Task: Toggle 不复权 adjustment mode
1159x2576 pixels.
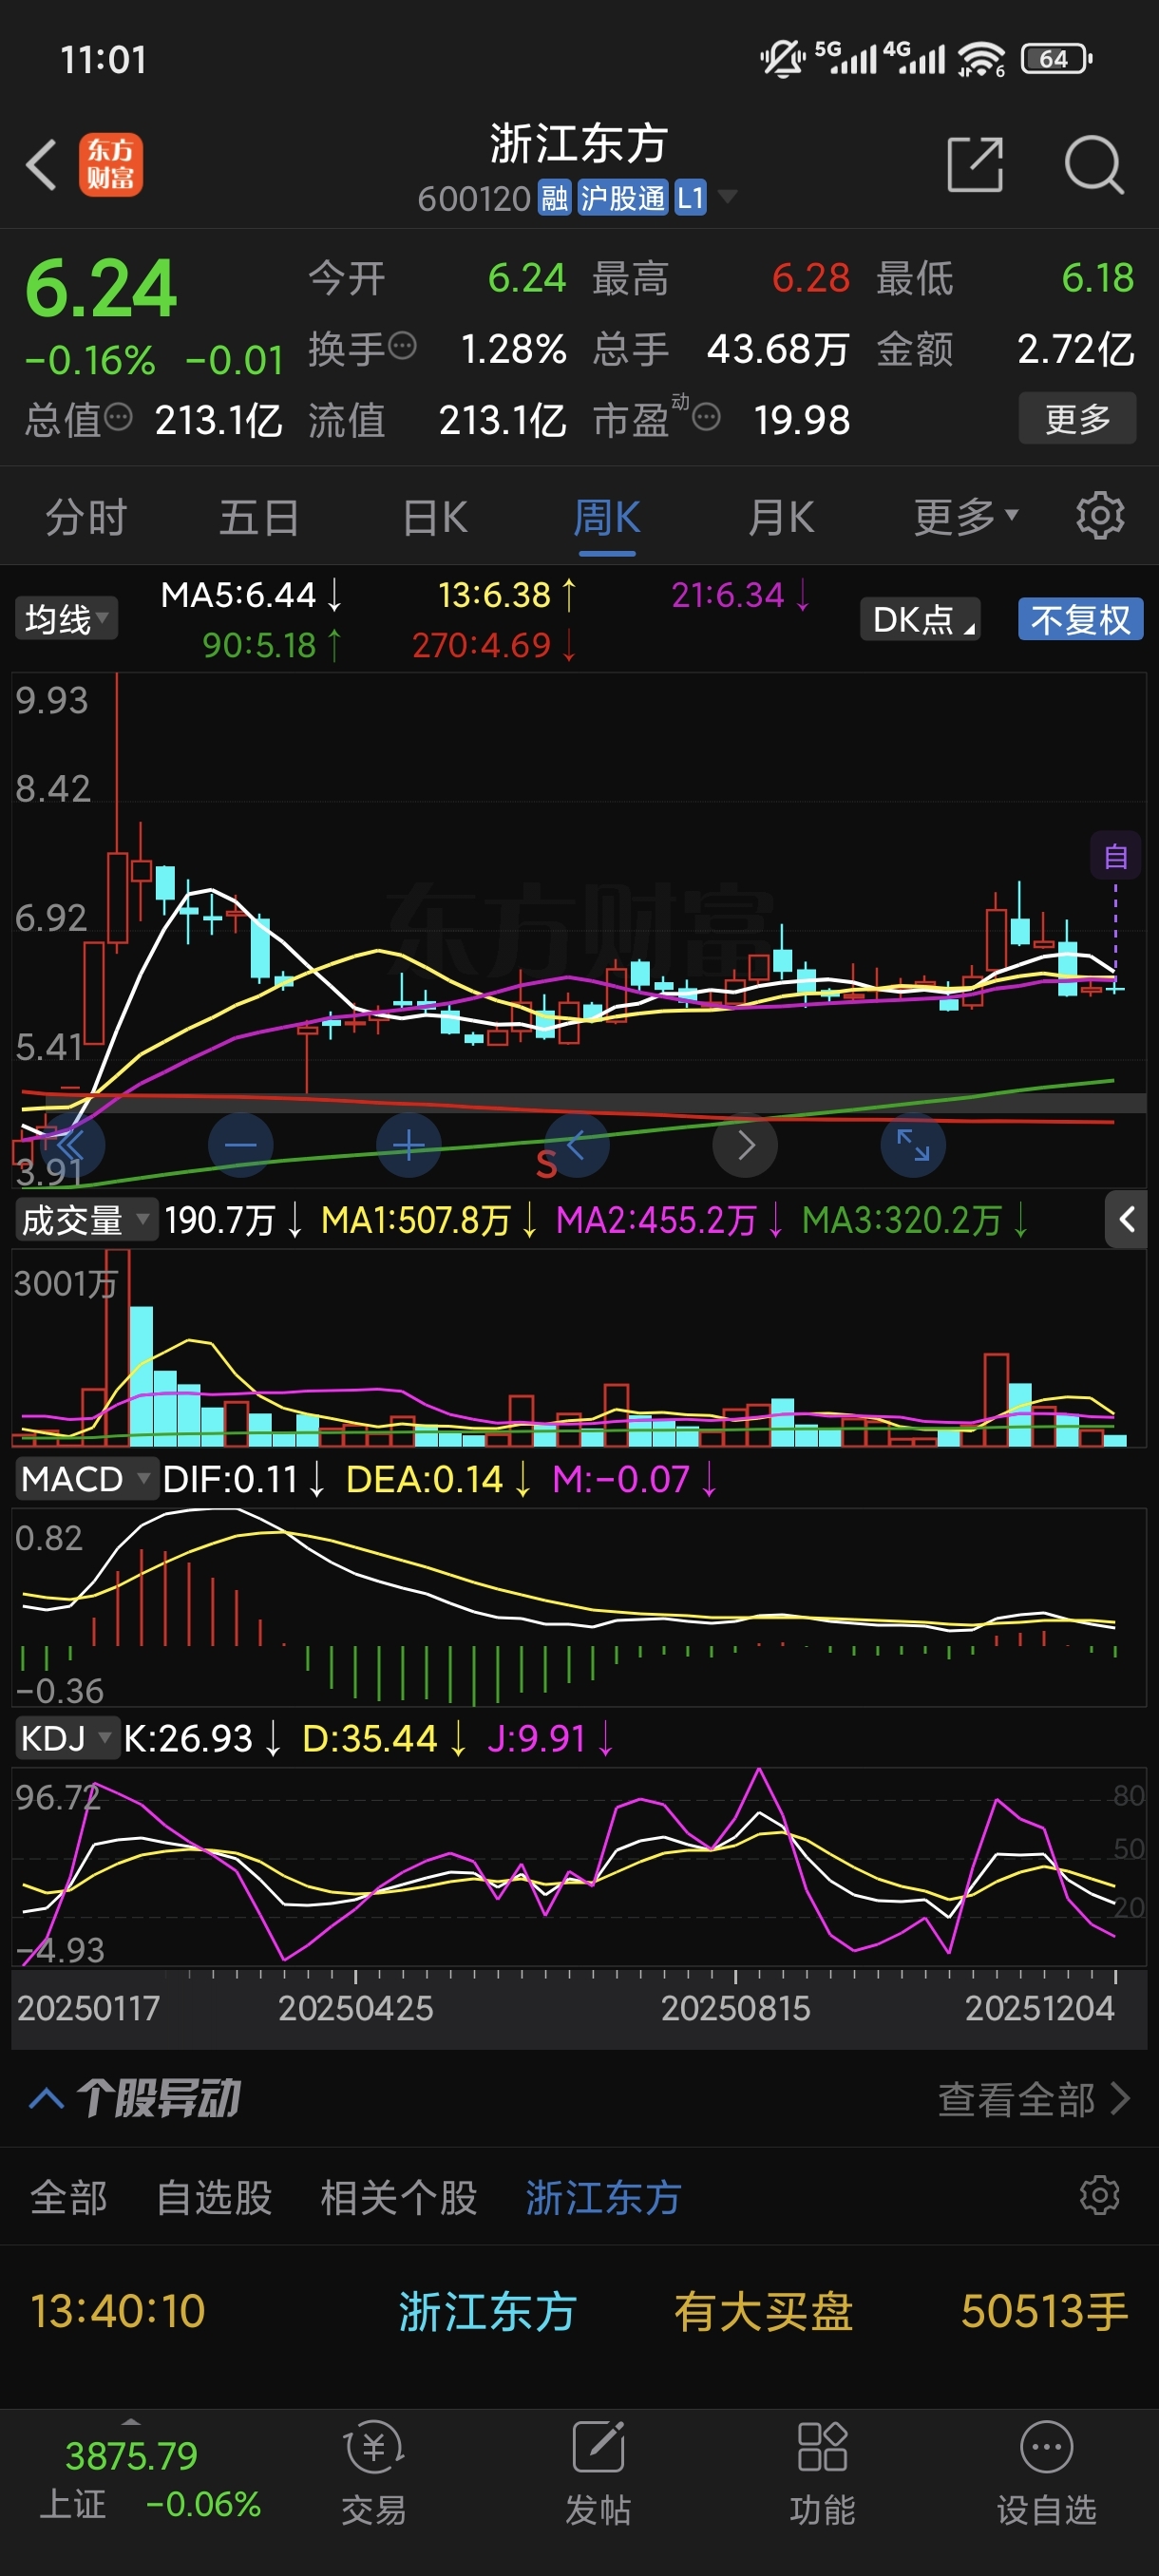Action: [1080, 619]
